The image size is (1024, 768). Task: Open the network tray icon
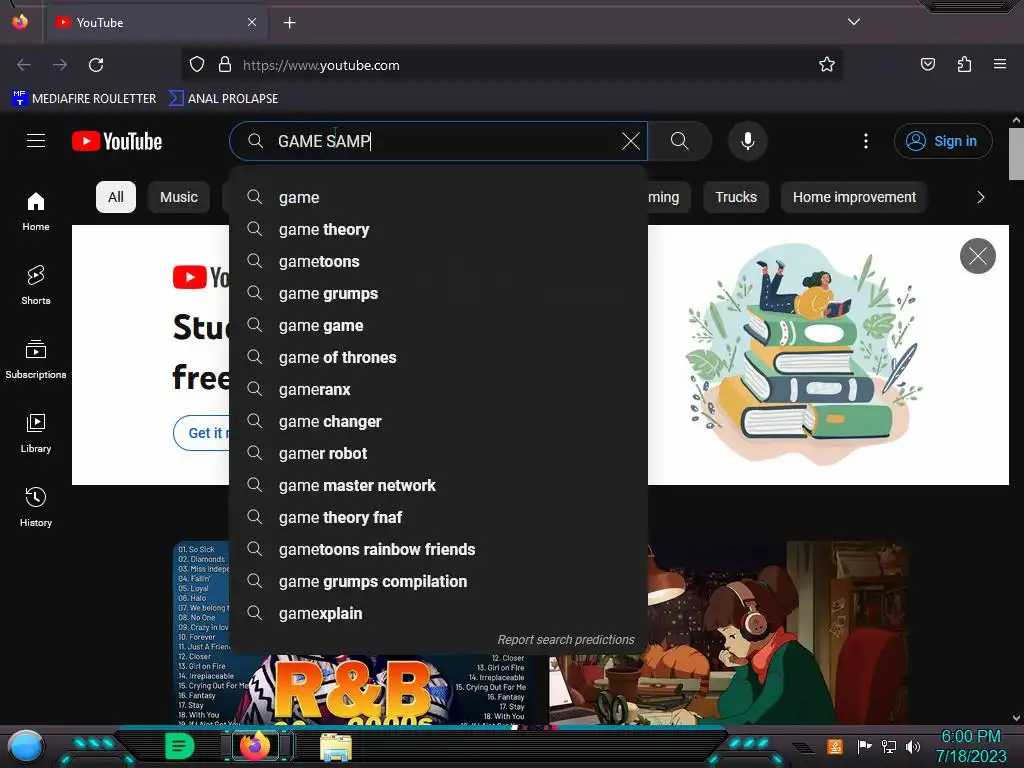click(x=888, y=746)
